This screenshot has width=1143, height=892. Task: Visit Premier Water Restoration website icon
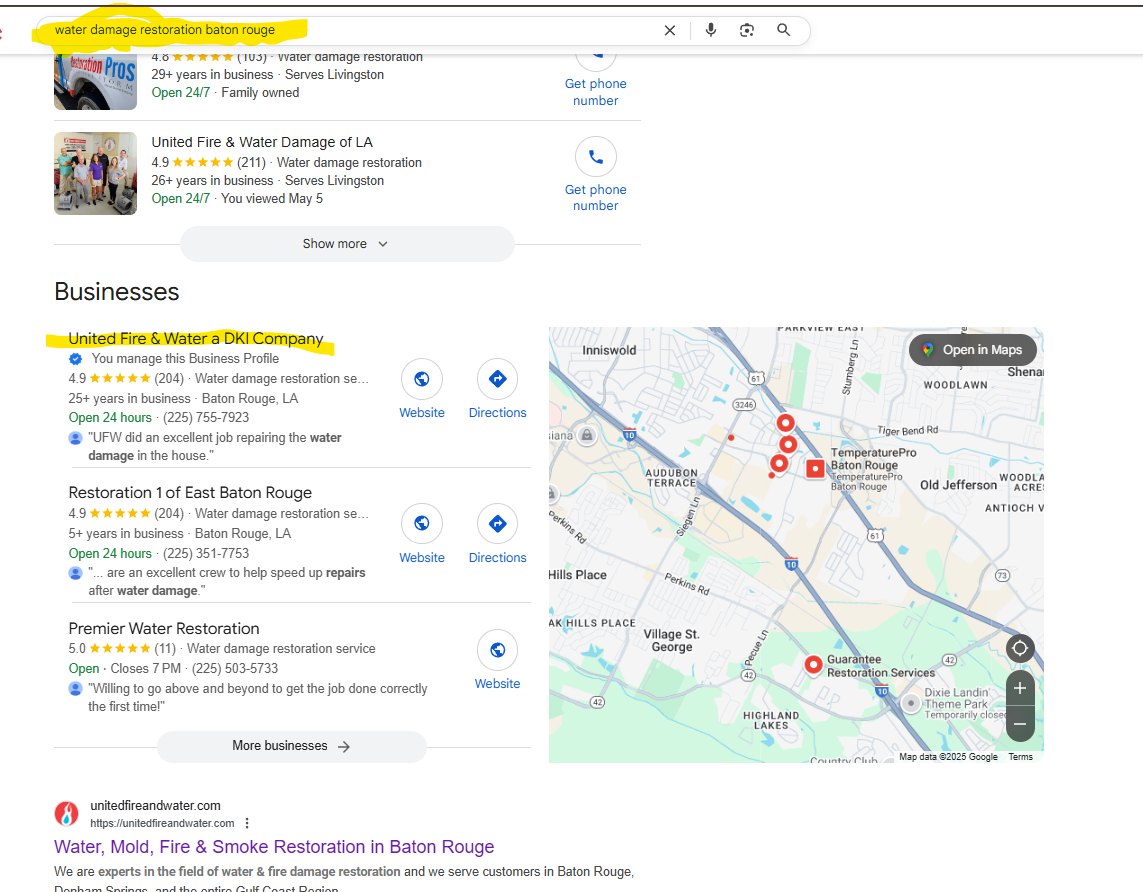[x=497, y=650]
